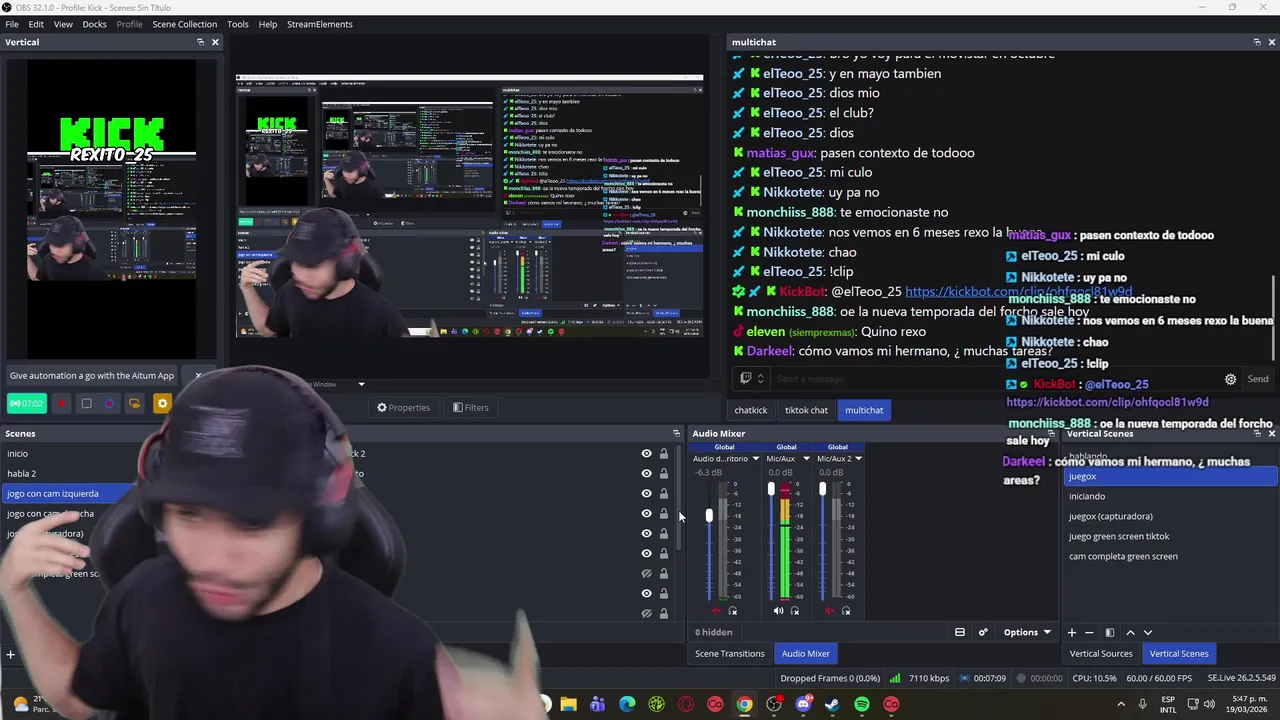Toggle the eye icon of the topmost source row
The height and width of the screenshot is (720, 1280).
coord(646,453)
